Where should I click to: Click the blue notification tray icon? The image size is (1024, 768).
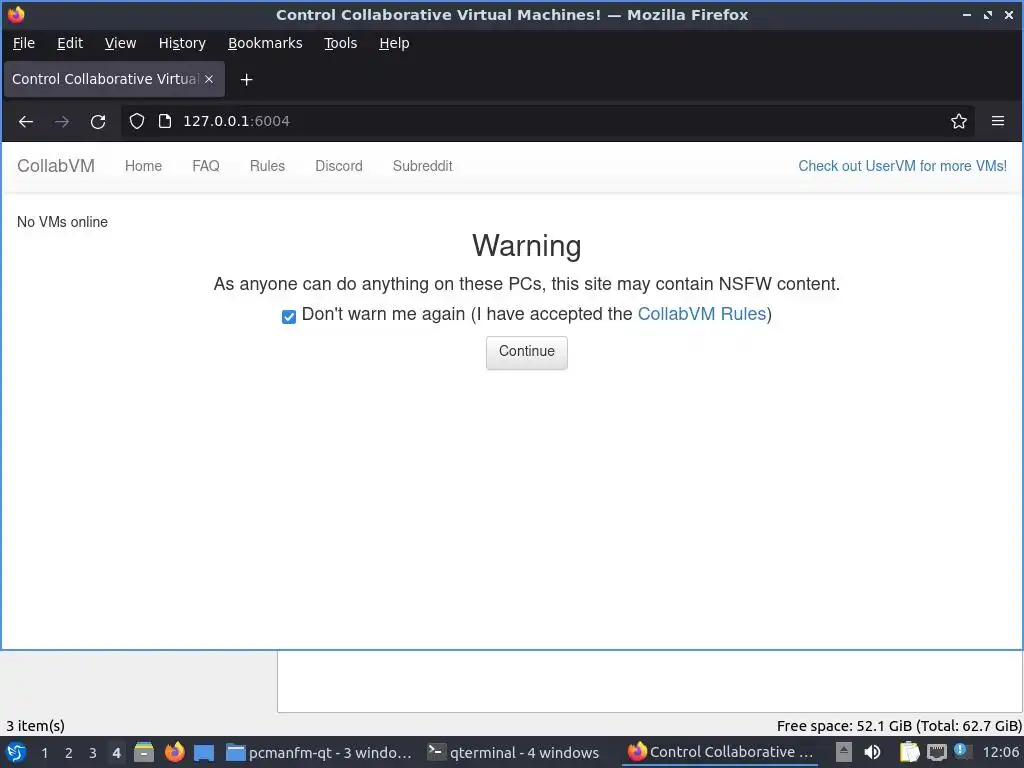[961, 750]
